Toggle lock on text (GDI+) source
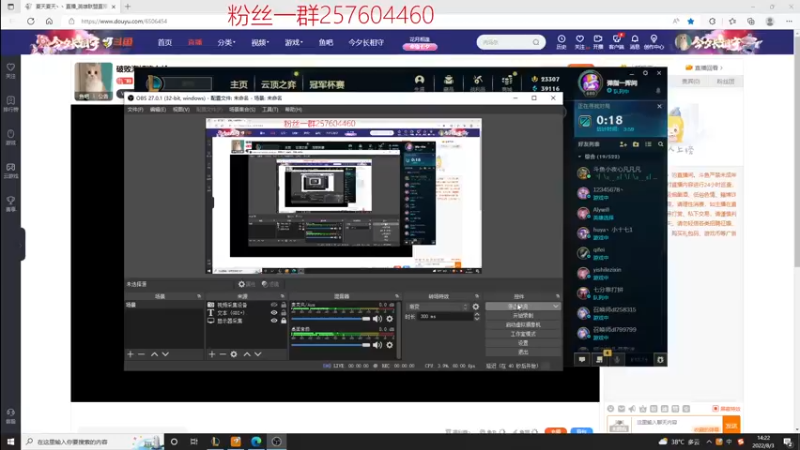 [284, 313]
